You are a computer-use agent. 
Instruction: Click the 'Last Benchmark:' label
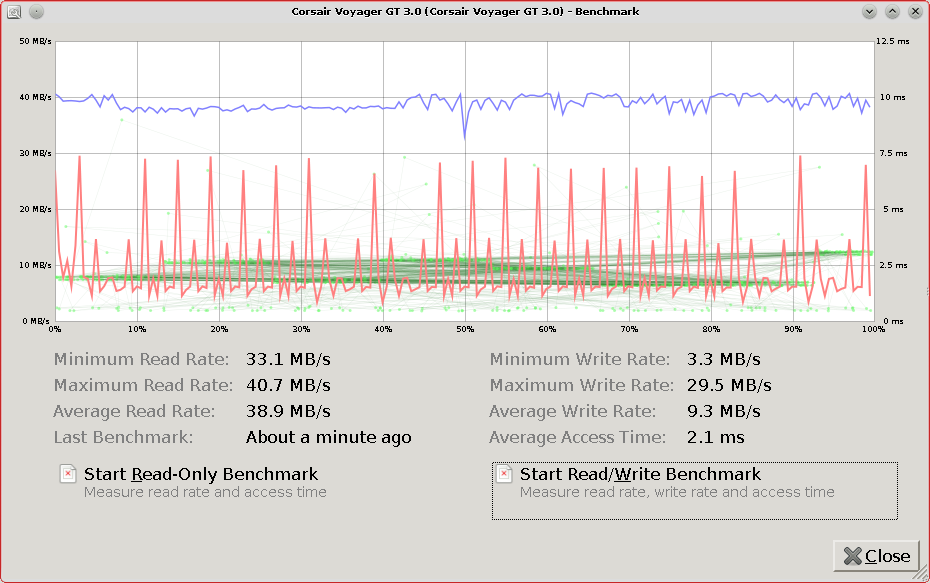coord(123,438)
